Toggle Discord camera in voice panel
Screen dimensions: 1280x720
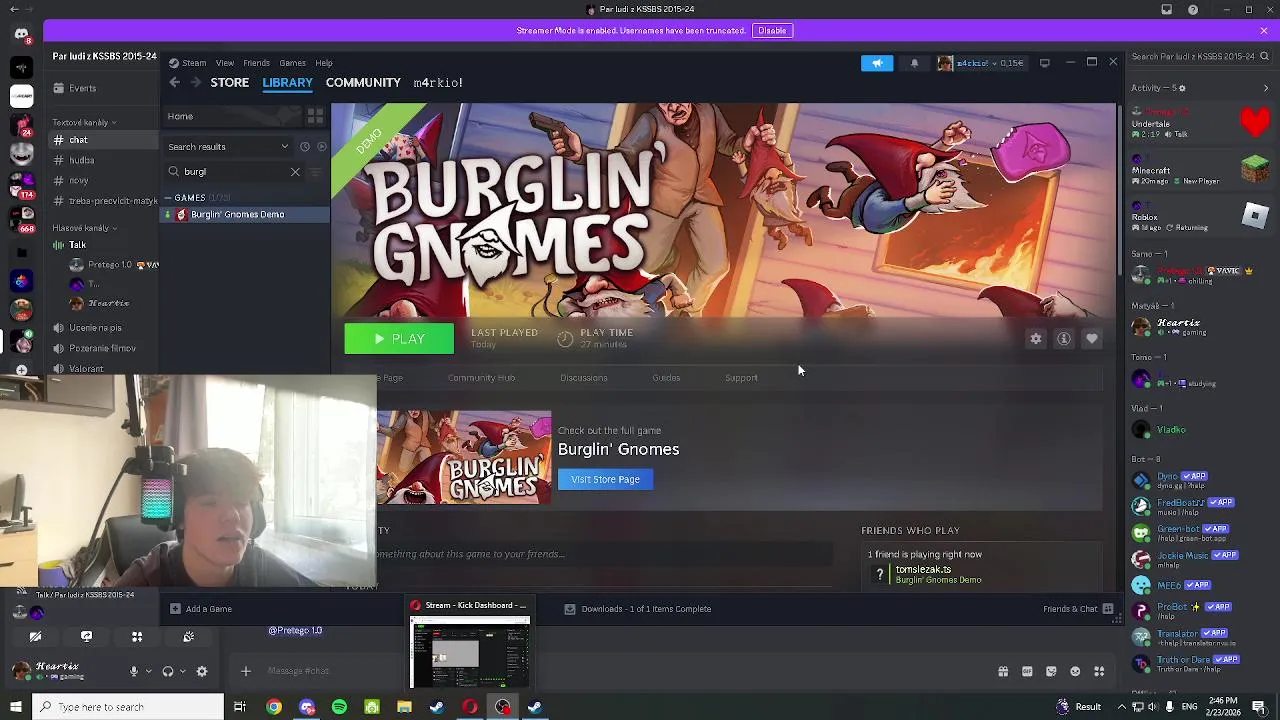(x=35, y=636)
